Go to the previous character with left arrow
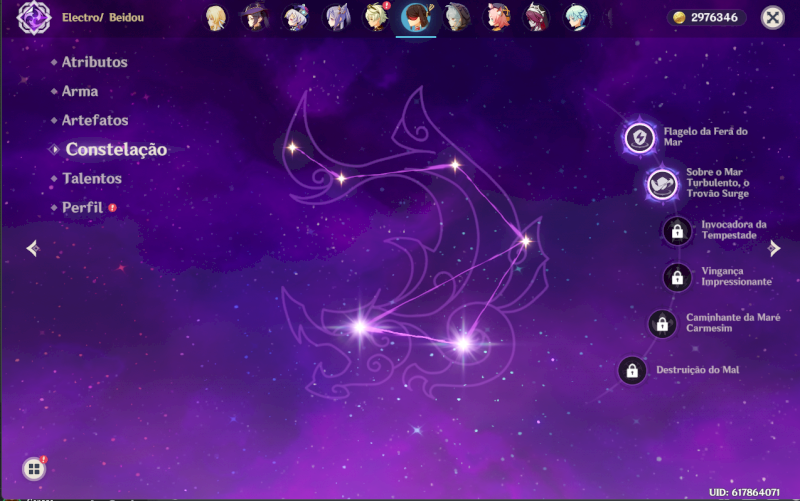 33,248
